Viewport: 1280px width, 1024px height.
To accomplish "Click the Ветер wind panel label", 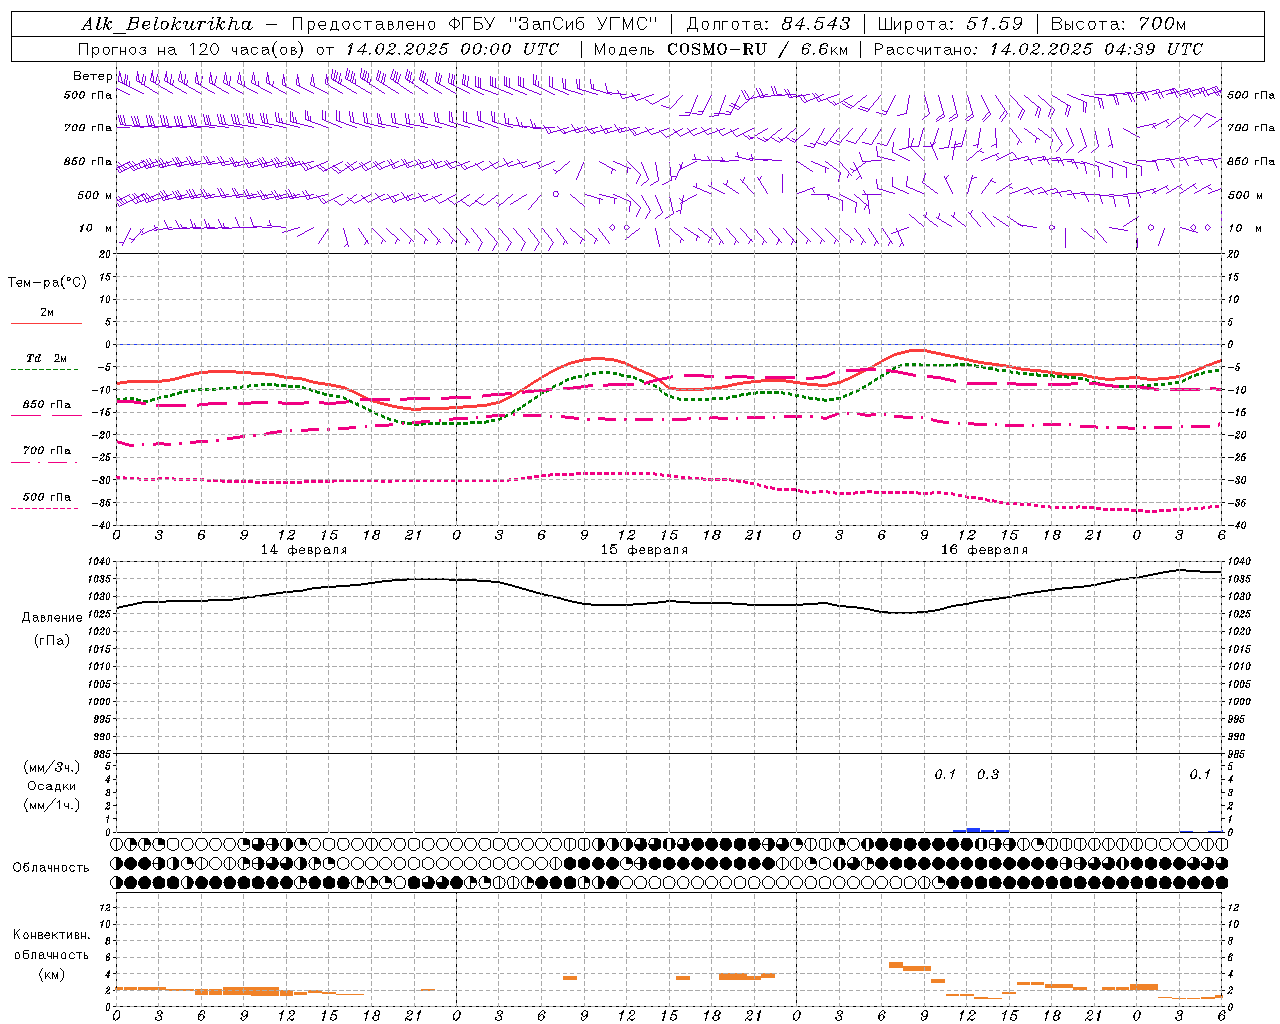I will (x=92, y=76).
